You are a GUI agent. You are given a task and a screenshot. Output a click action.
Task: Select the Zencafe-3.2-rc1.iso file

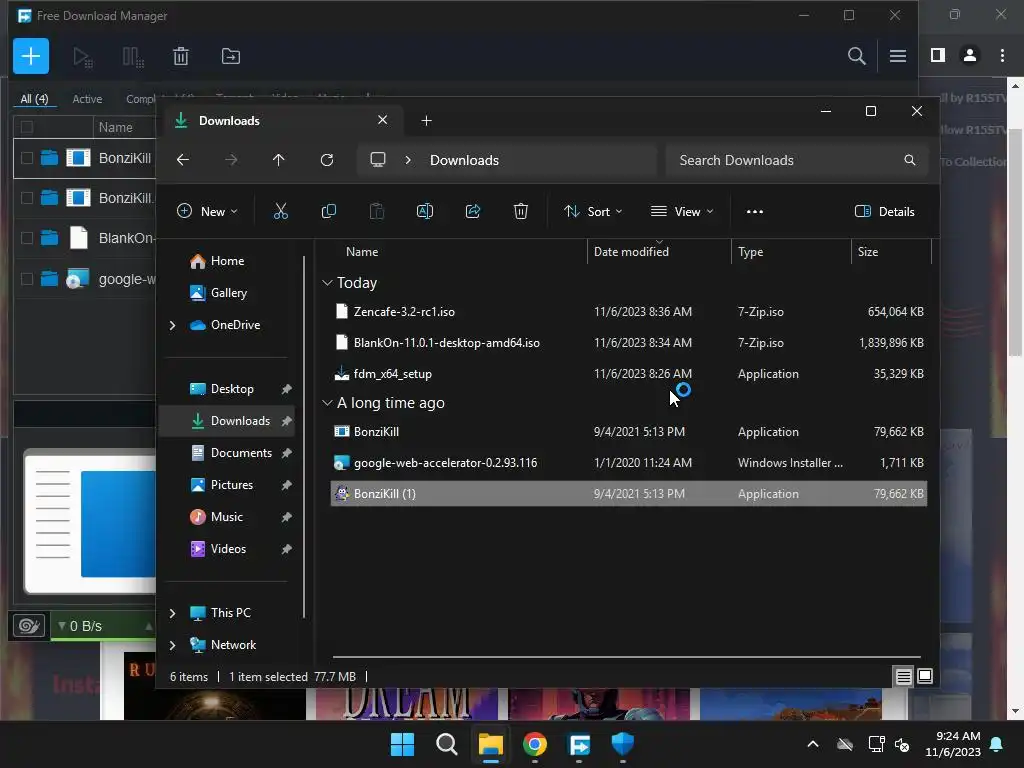628,312
